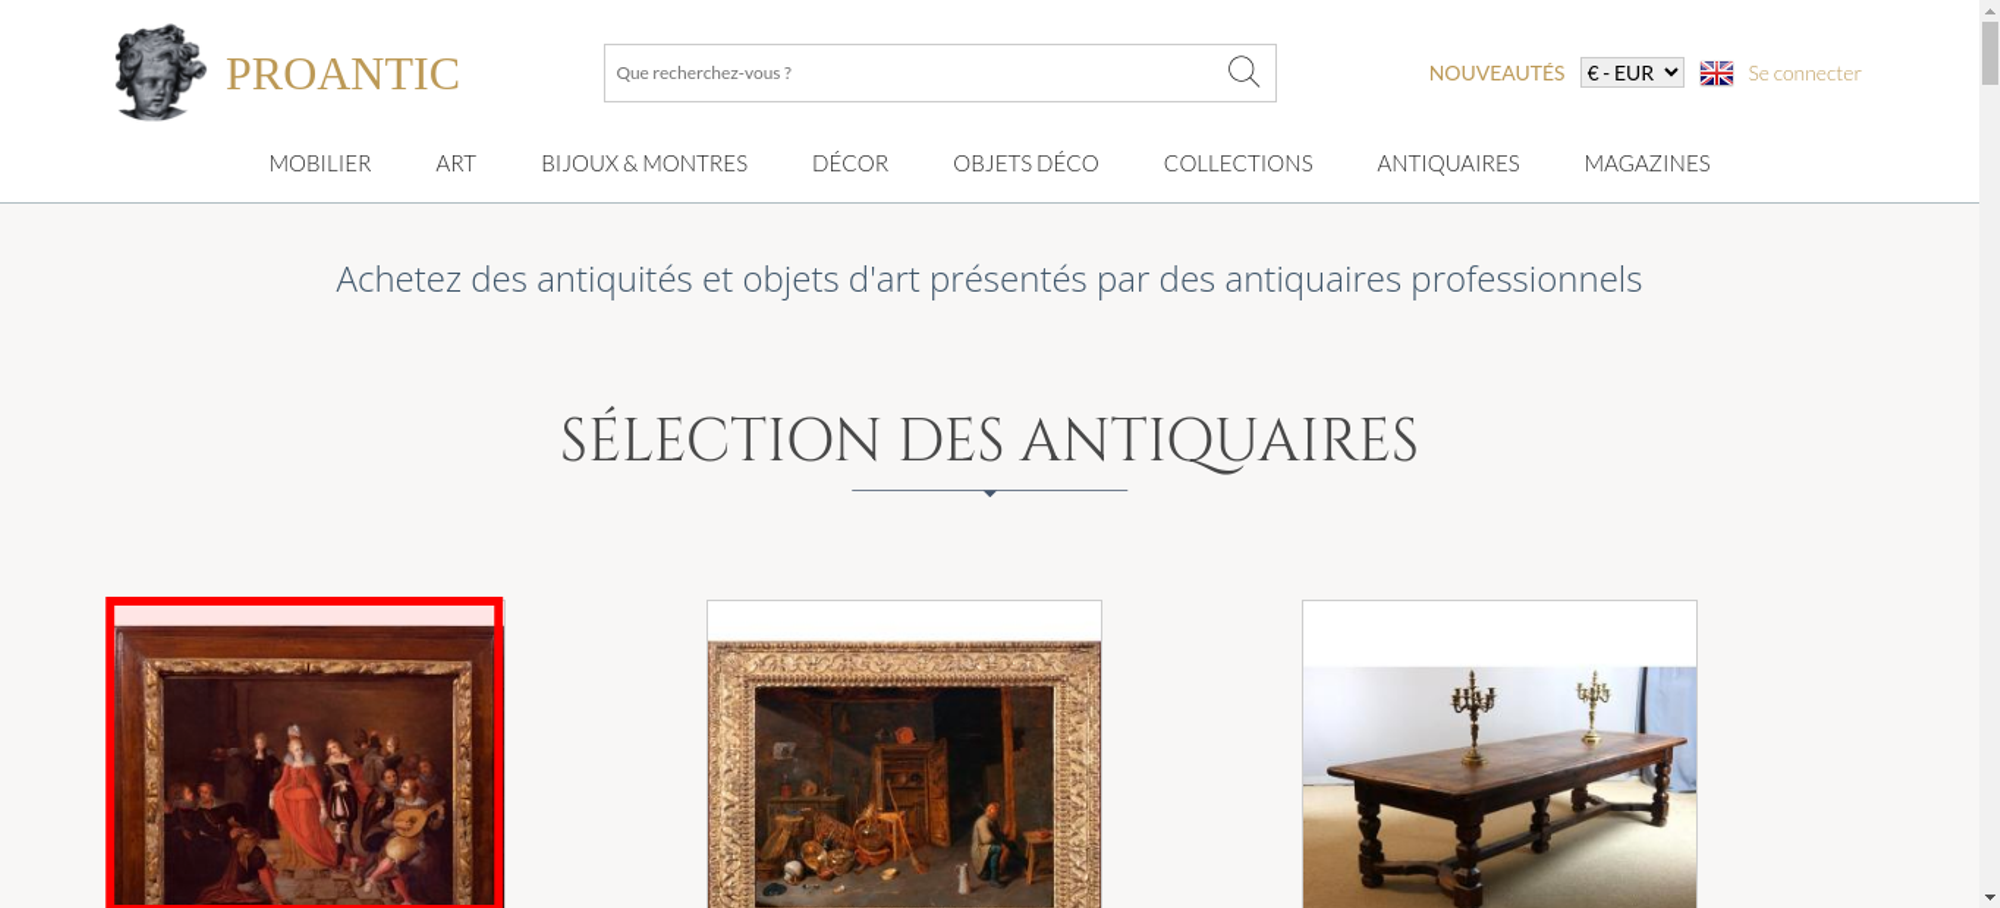Click the Proantic cherub head logo

coord(160,72)
